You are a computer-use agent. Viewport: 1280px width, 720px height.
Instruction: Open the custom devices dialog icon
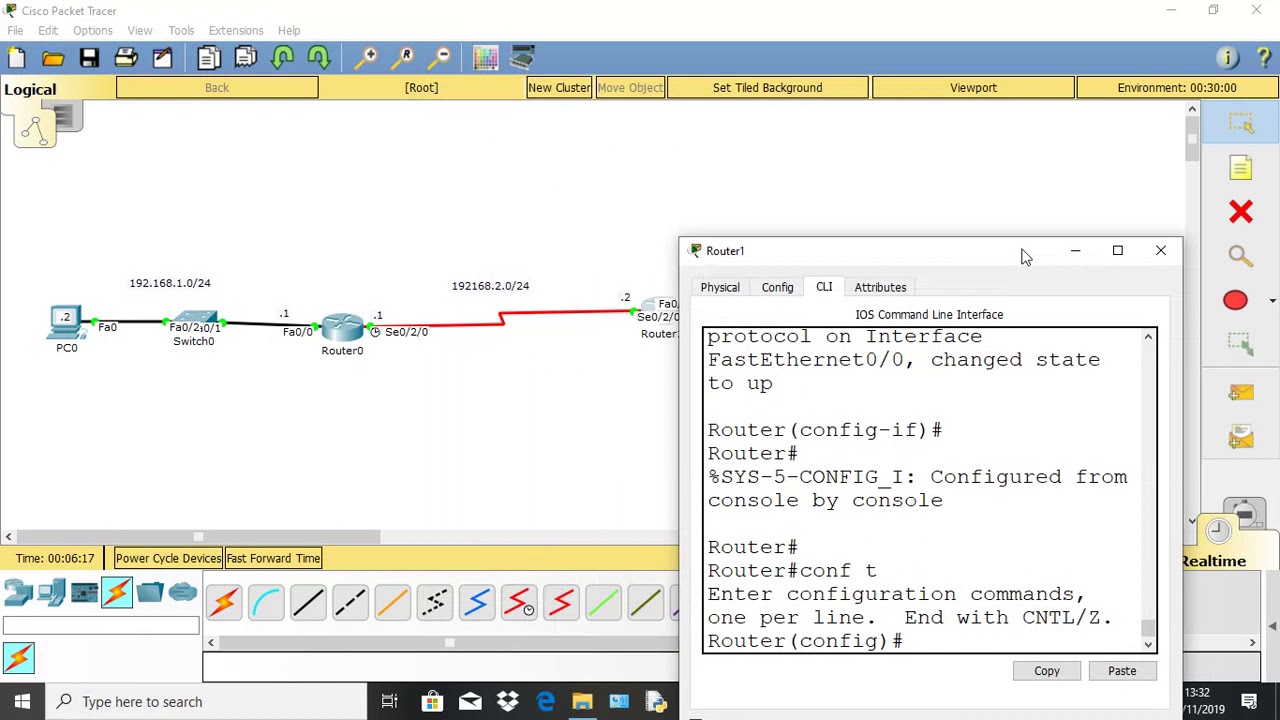point(522,59)
